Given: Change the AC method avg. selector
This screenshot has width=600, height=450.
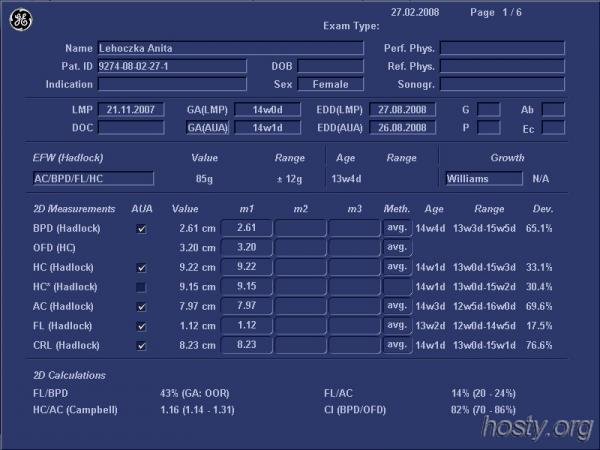Looking at the screenshot, I should (397, 306).
